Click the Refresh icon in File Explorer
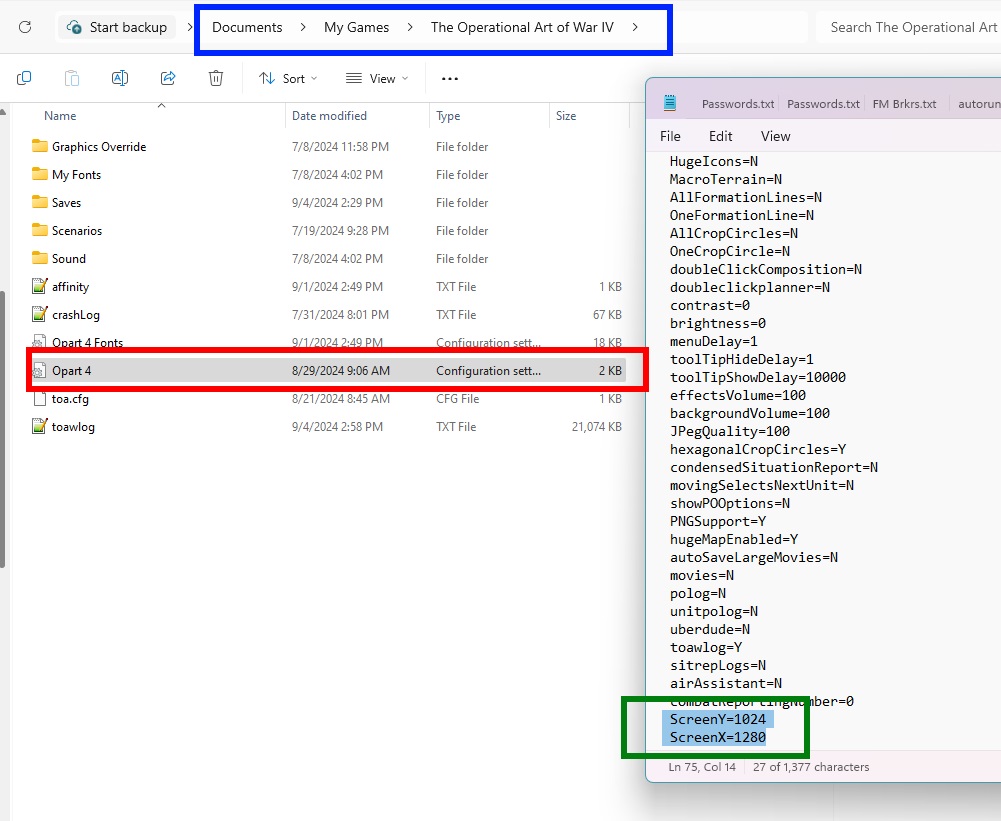 coord(25,27)
